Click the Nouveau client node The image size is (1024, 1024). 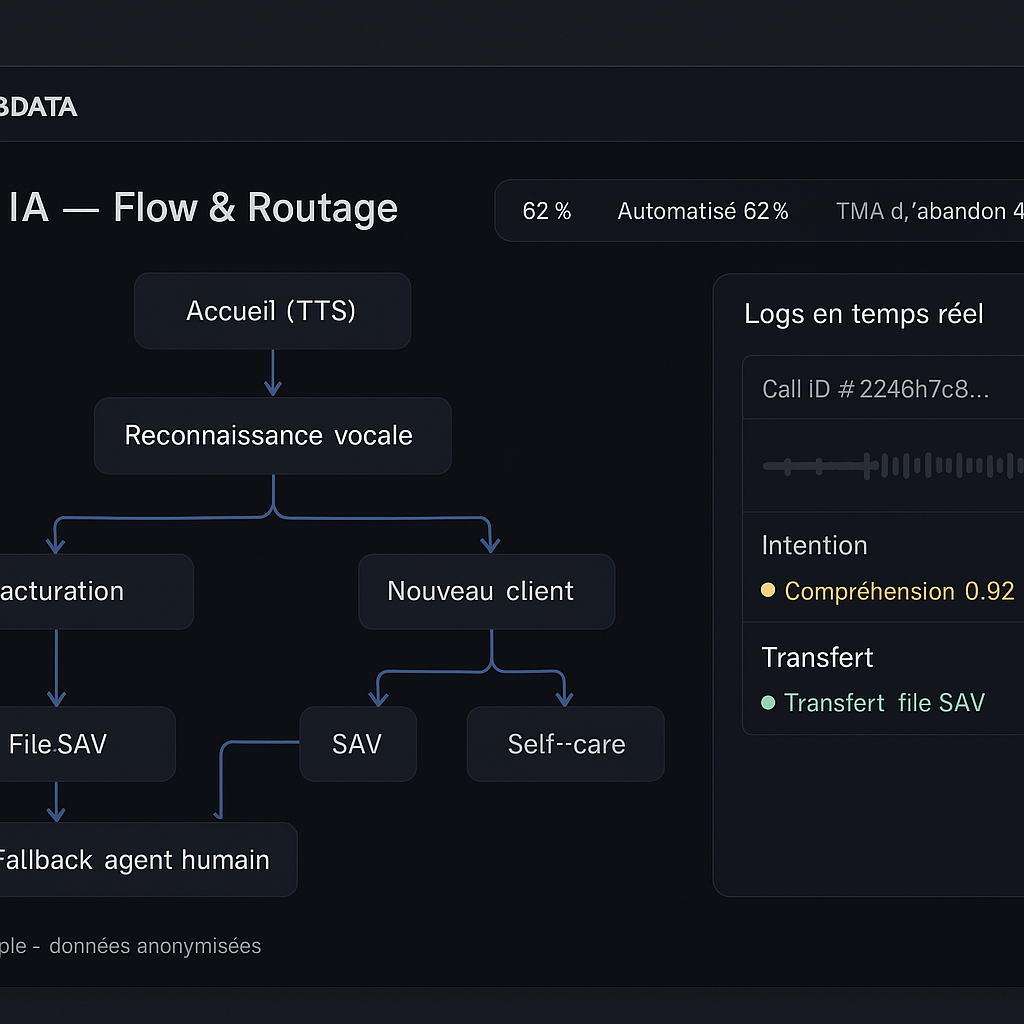(x=486, y=591)
